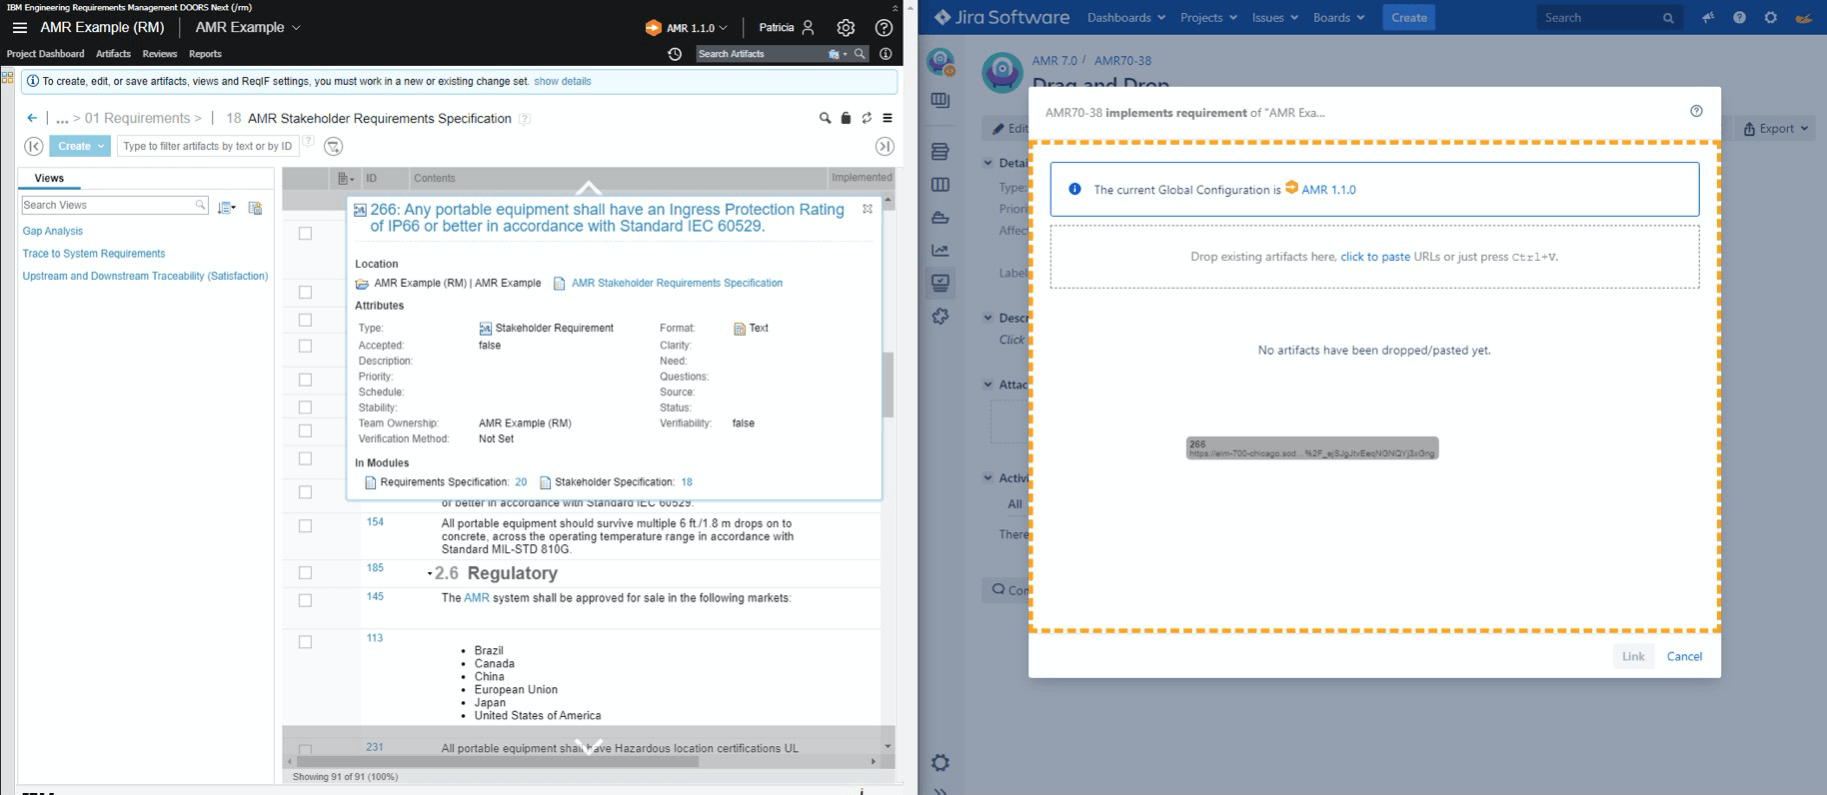This screenshot has width=1827, height=795.
Task: Open the module more-actions menu icon
Action: pos(887,118)
